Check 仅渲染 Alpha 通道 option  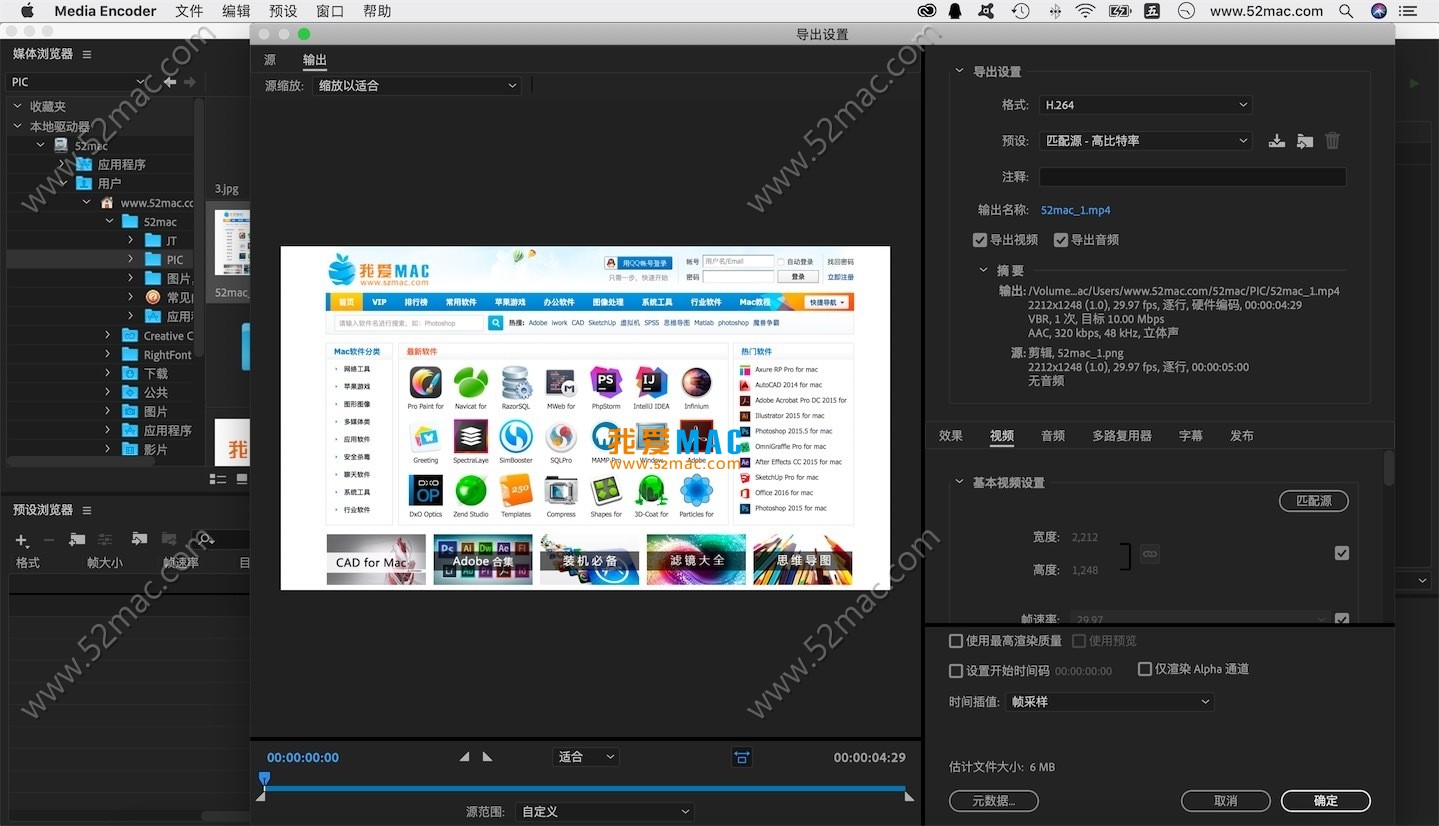click(x=1145, y=669)
